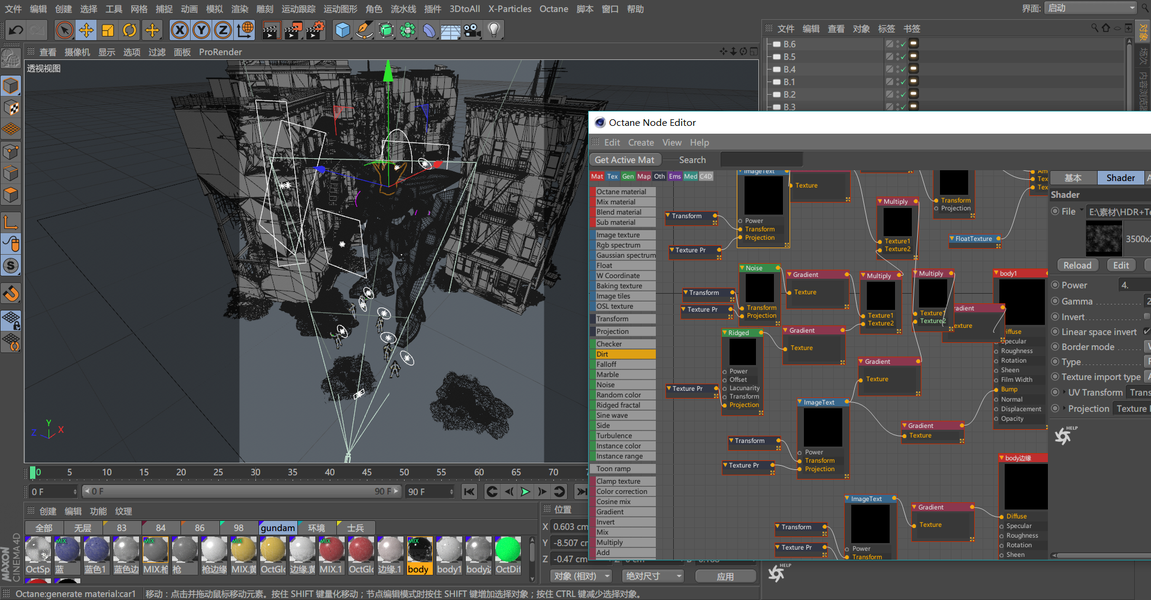Toggle the X axis lock icon
Image resolution: width=1151 pixels, height=600 pixels.
[181, 30]
